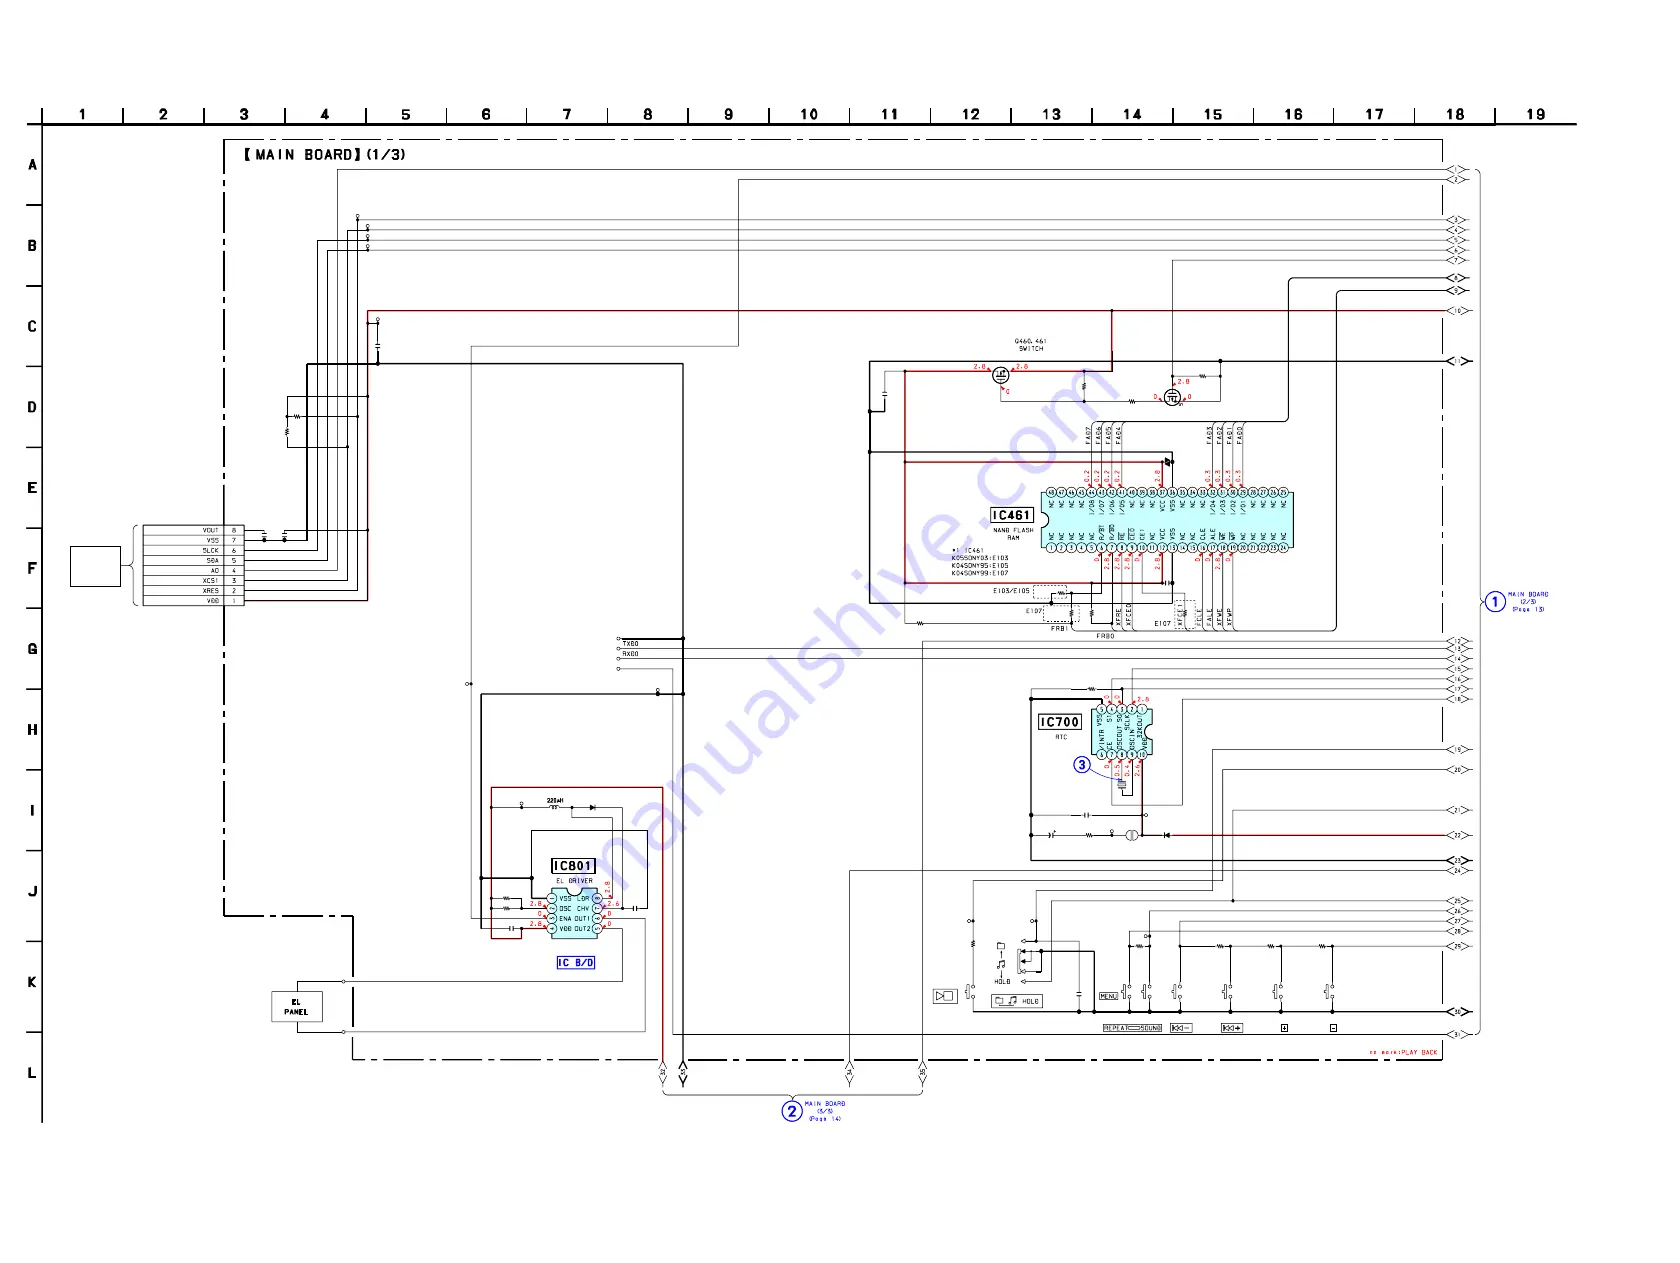The width and height of the screenshot is (1680, 1263).
Task: Click the previous track minus icon
Action: (1181, 1028)
